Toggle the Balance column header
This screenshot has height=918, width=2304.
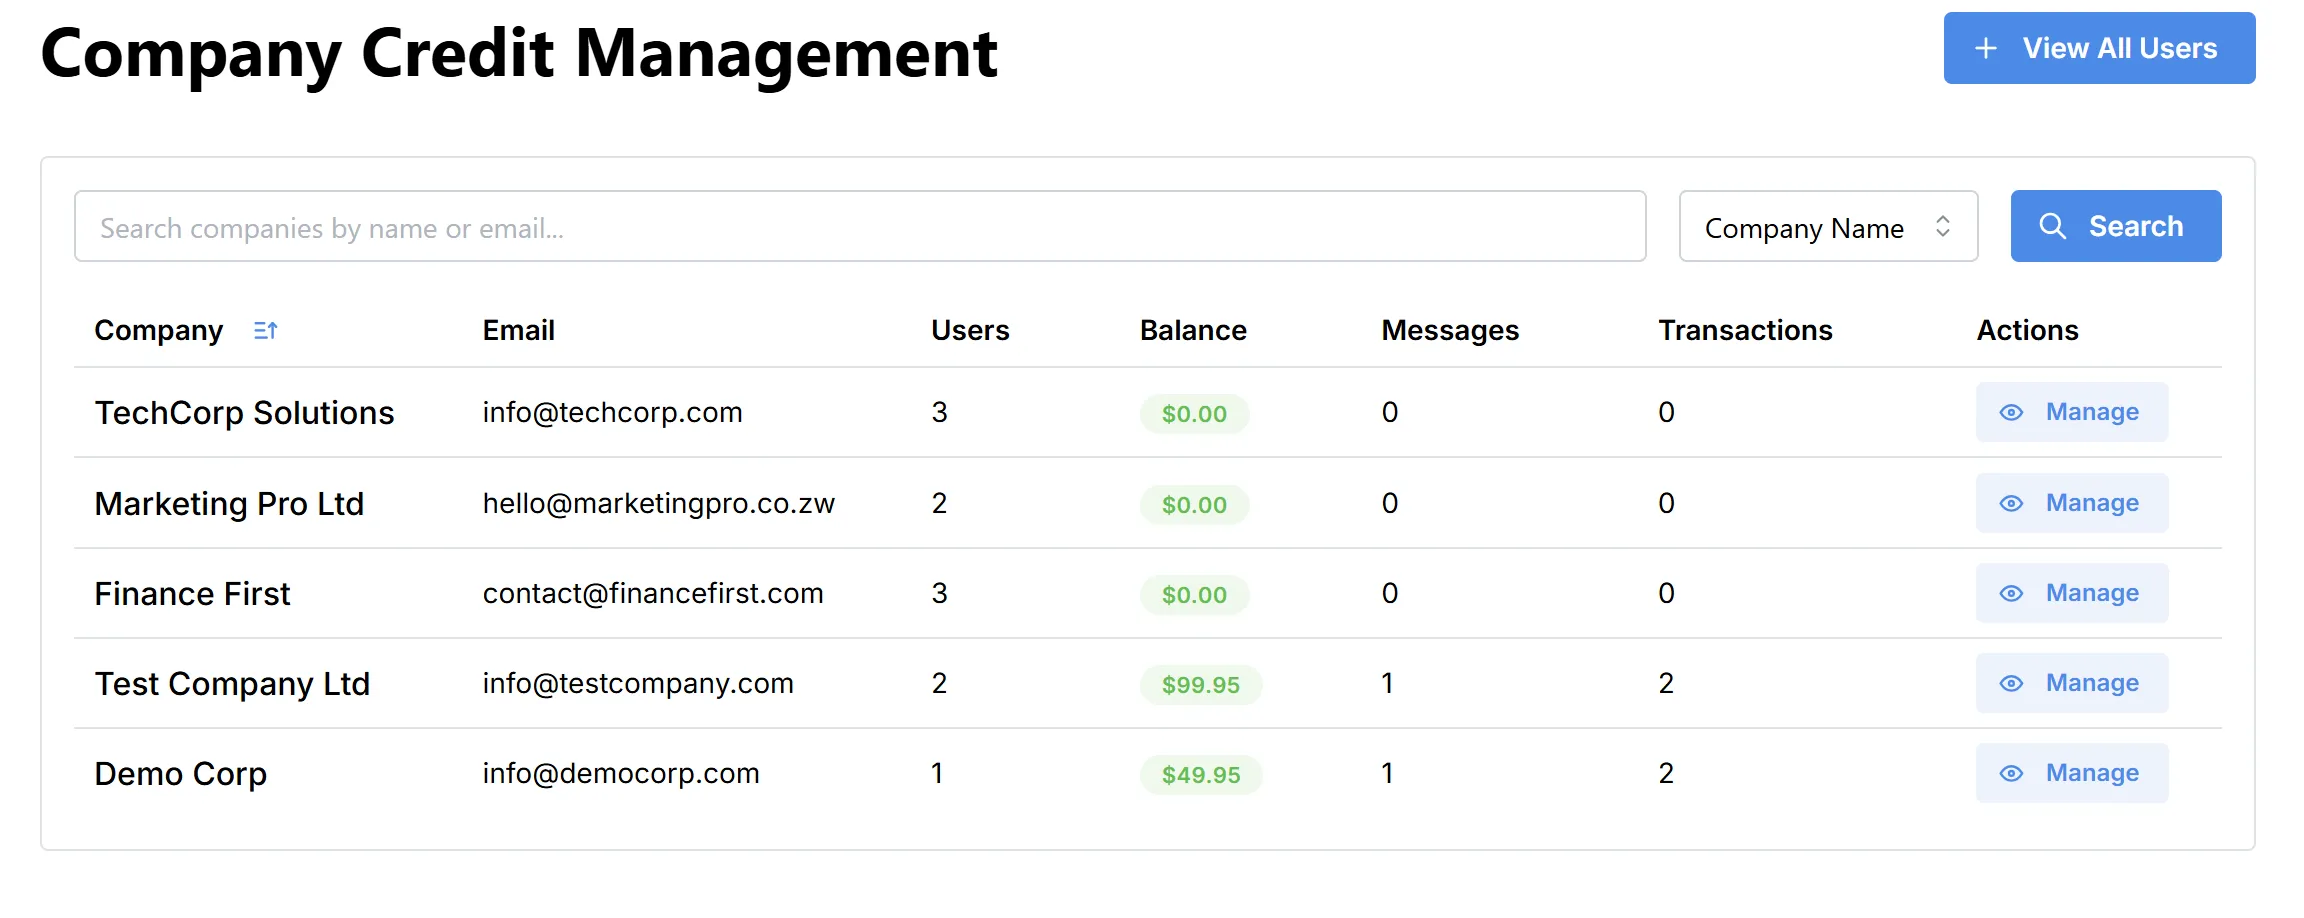(1193, 330)
